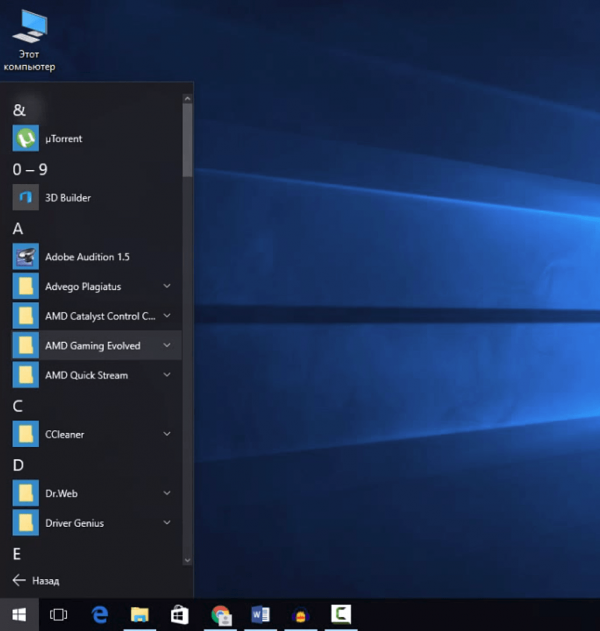Launch Microsoft Edge from the taskbar
Image resolution: width=600 pixels, height=631 pixels.
point(99,615)
